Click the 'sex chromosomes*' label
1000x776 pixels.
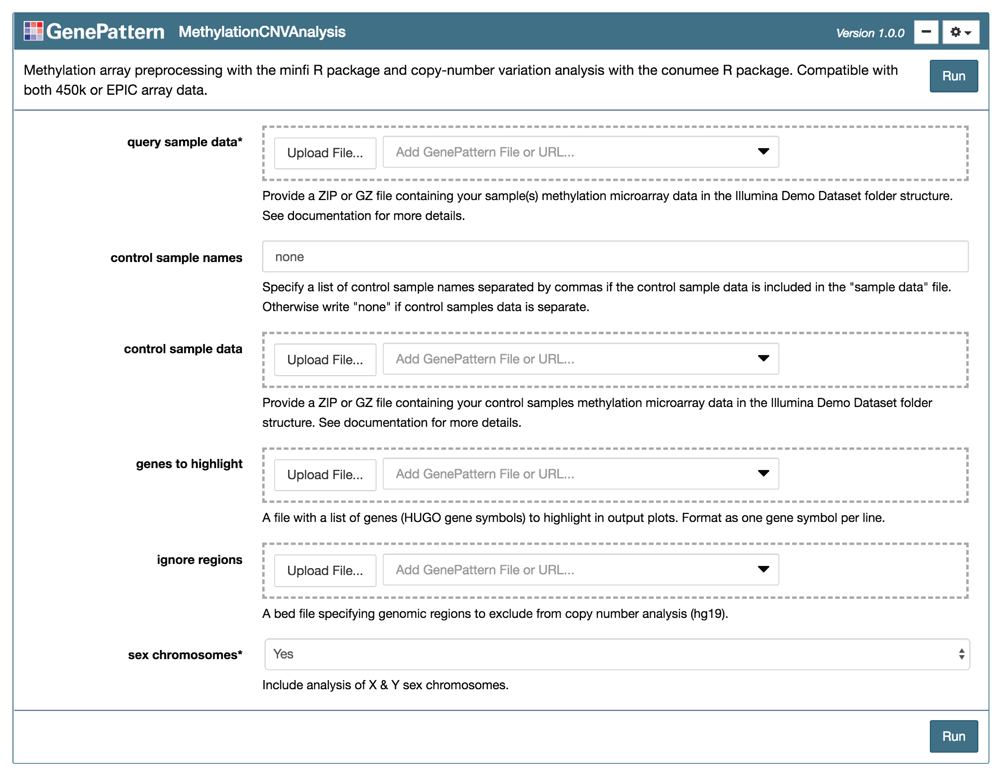(x=185, y=655)
